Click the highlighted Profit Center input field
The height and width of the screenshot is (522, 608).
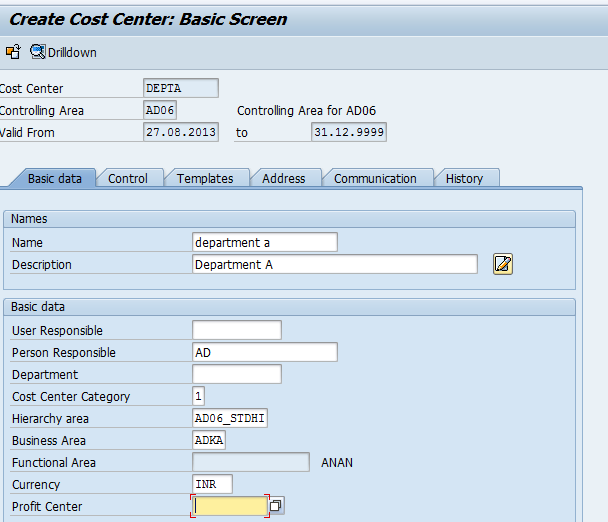tap(230, 506)
